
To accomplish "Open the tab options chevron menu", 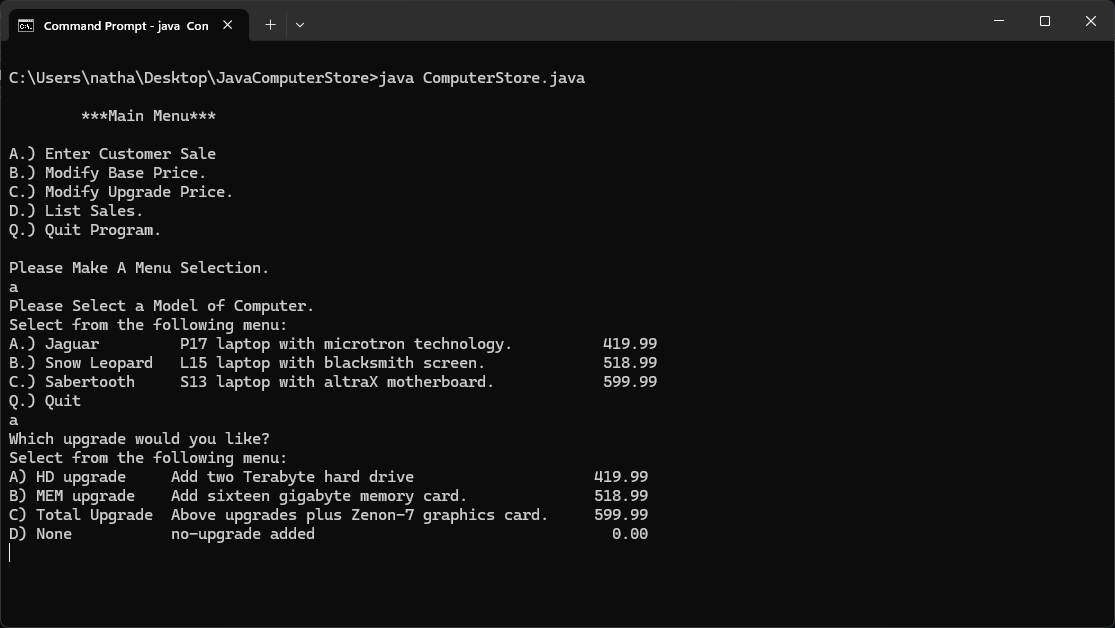I will tap(300, 21).
